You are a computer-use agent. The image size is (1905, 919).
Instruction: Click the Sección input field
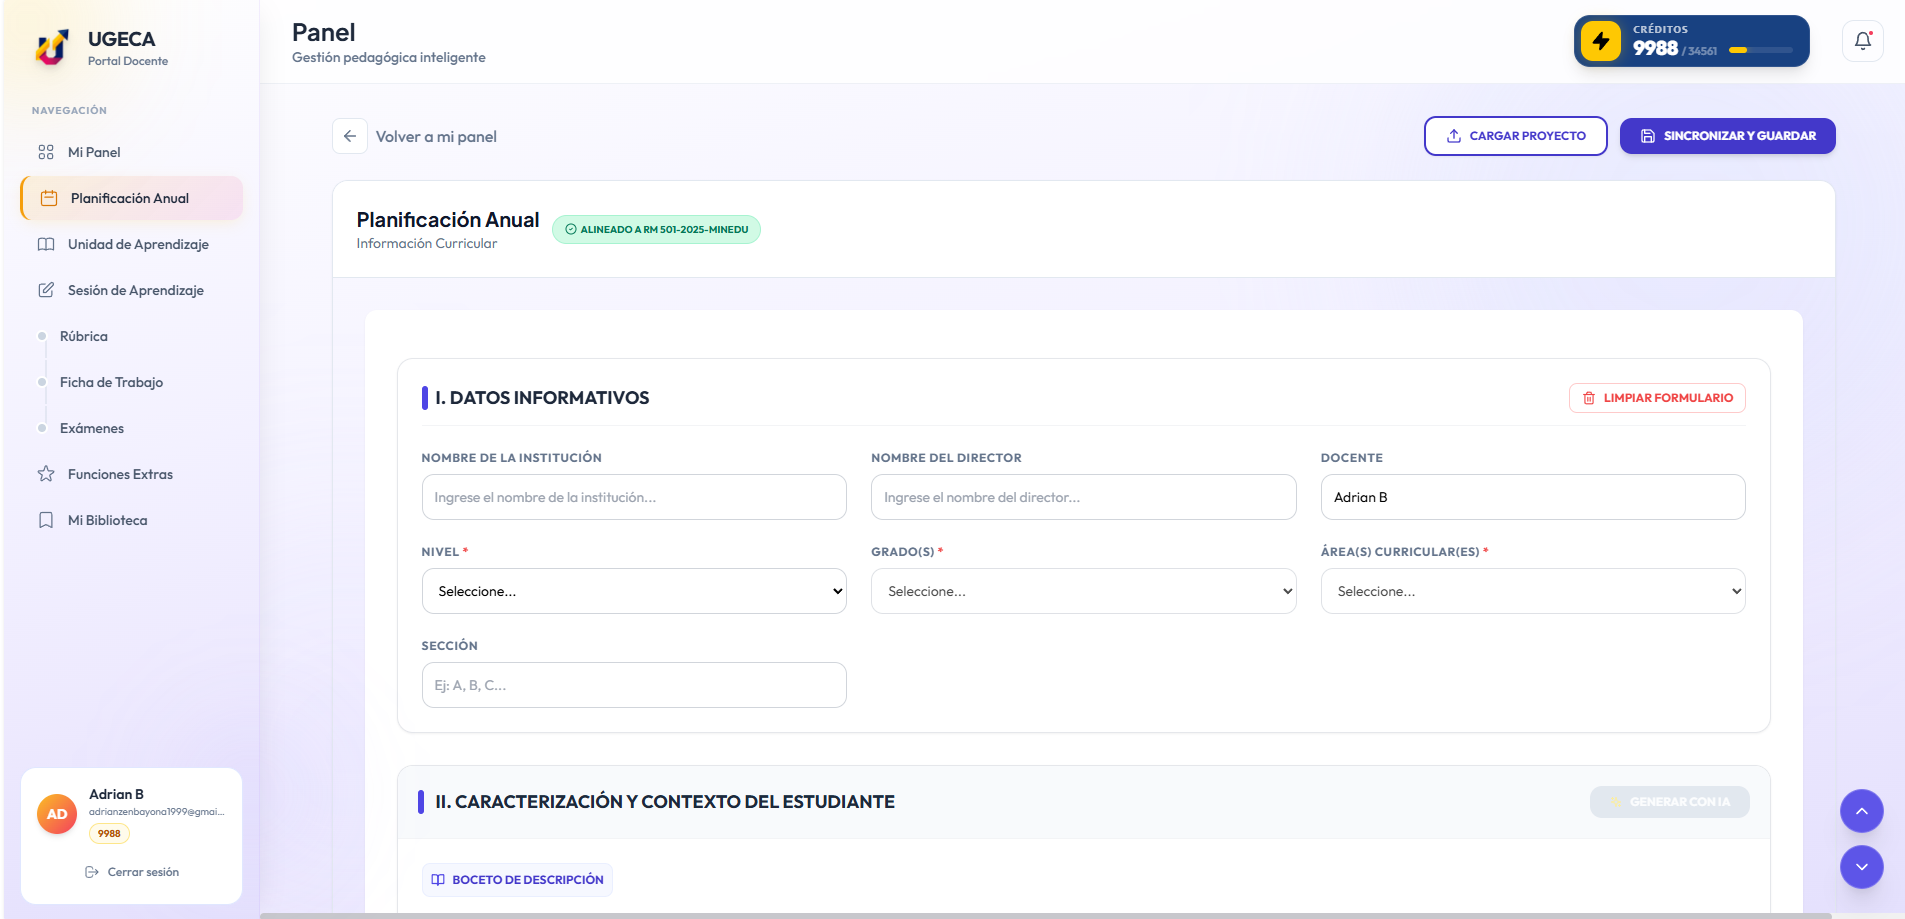pyautogui.click(x=634, y=685)
